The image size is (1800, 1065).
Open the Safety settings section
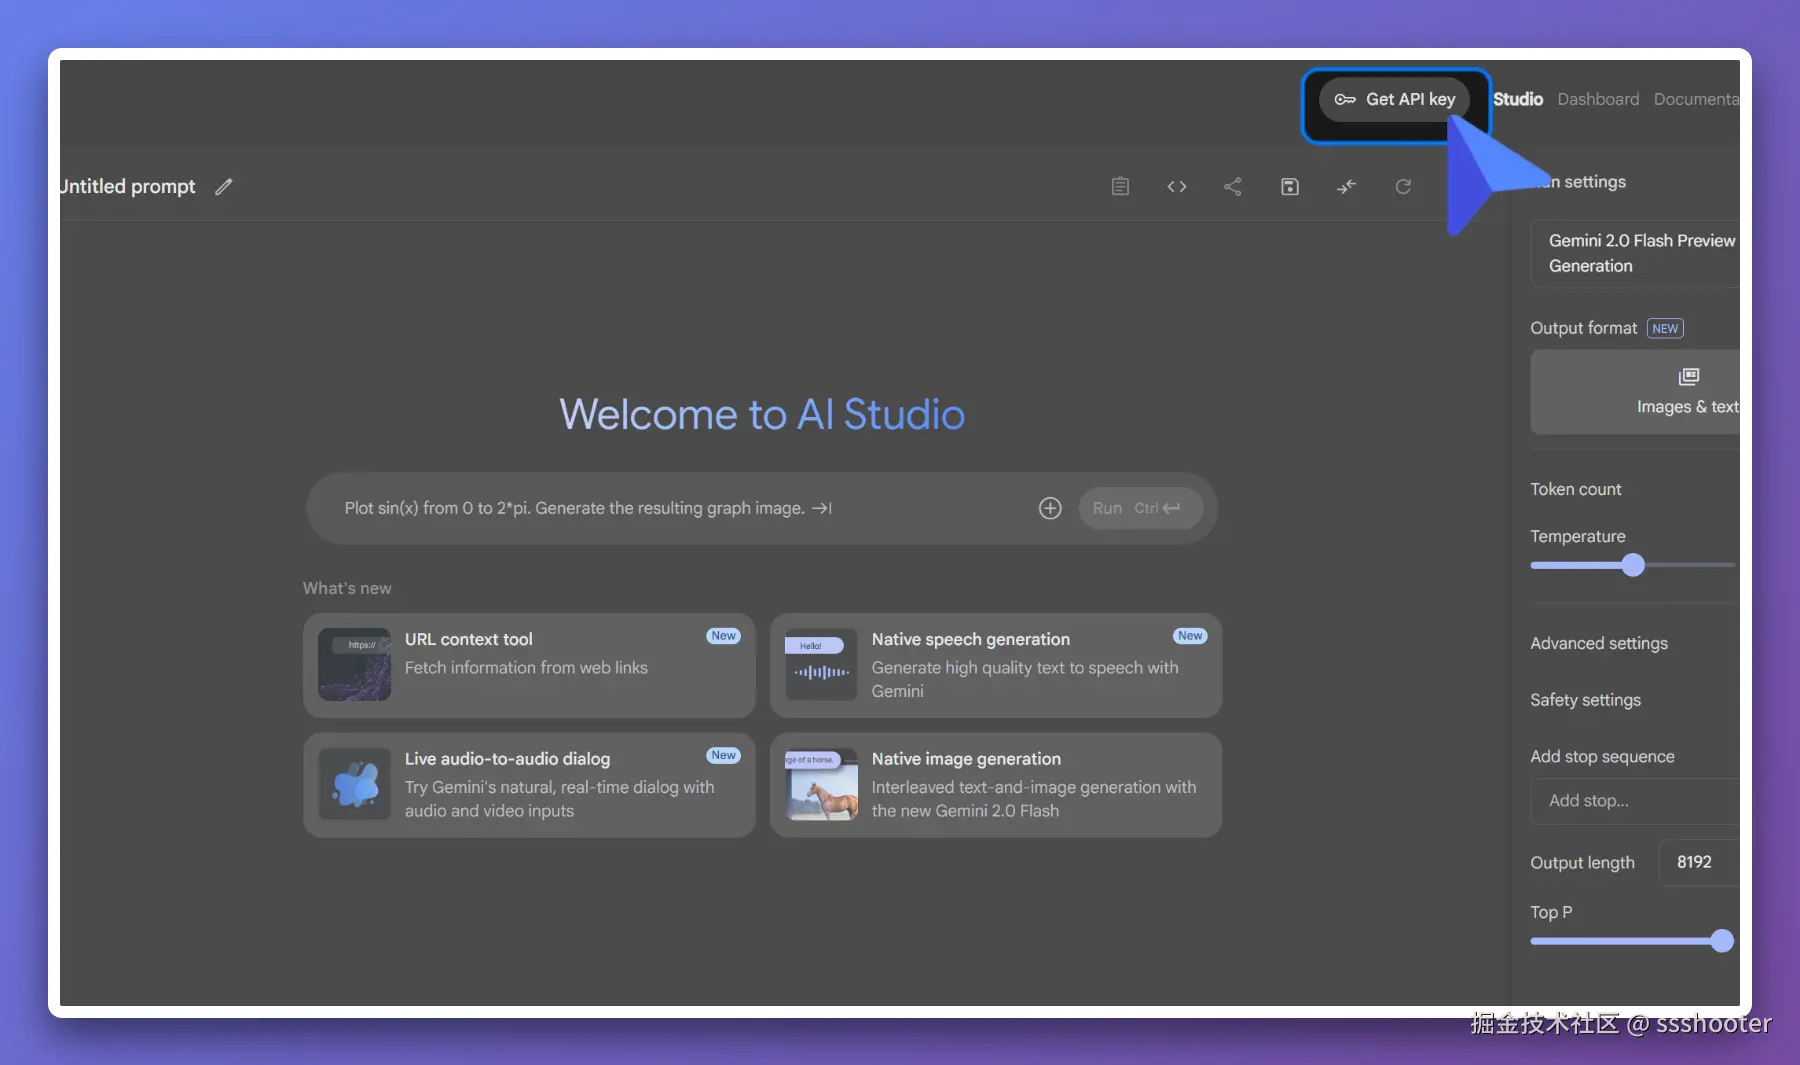(1585, 700)
